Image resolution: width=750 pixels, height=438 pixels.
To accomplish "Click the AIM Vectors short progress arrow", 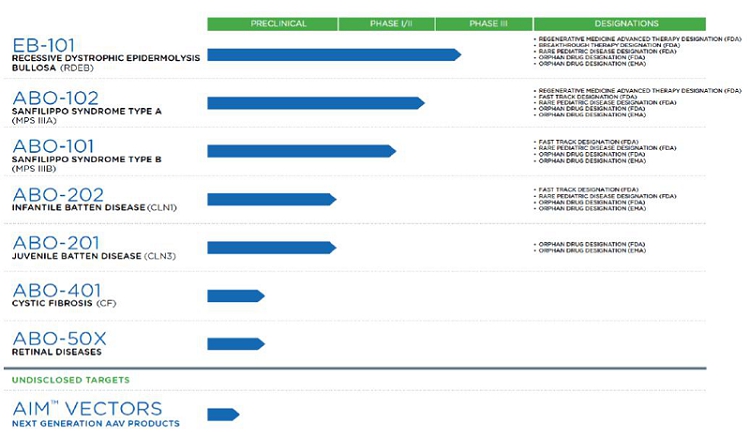I will pos(223,414).
